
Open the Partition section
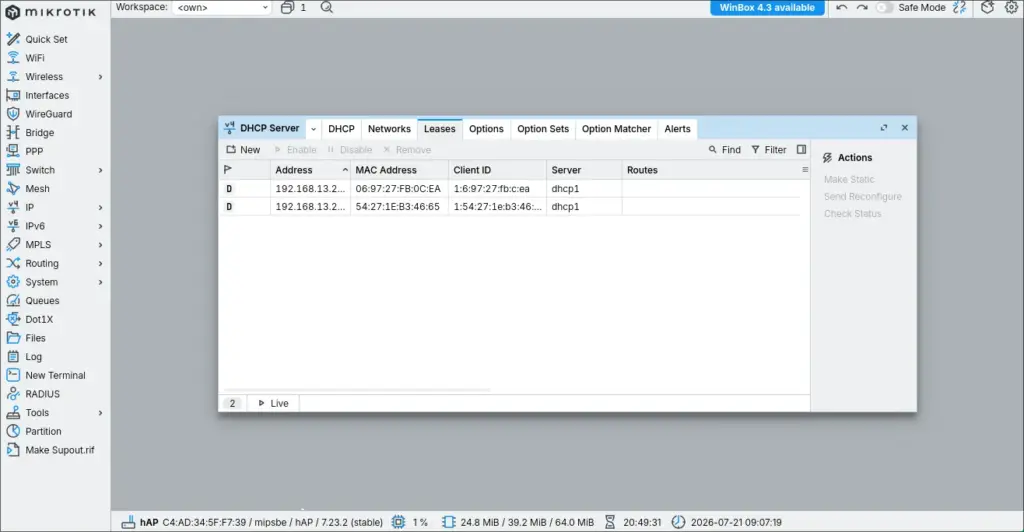34,431
